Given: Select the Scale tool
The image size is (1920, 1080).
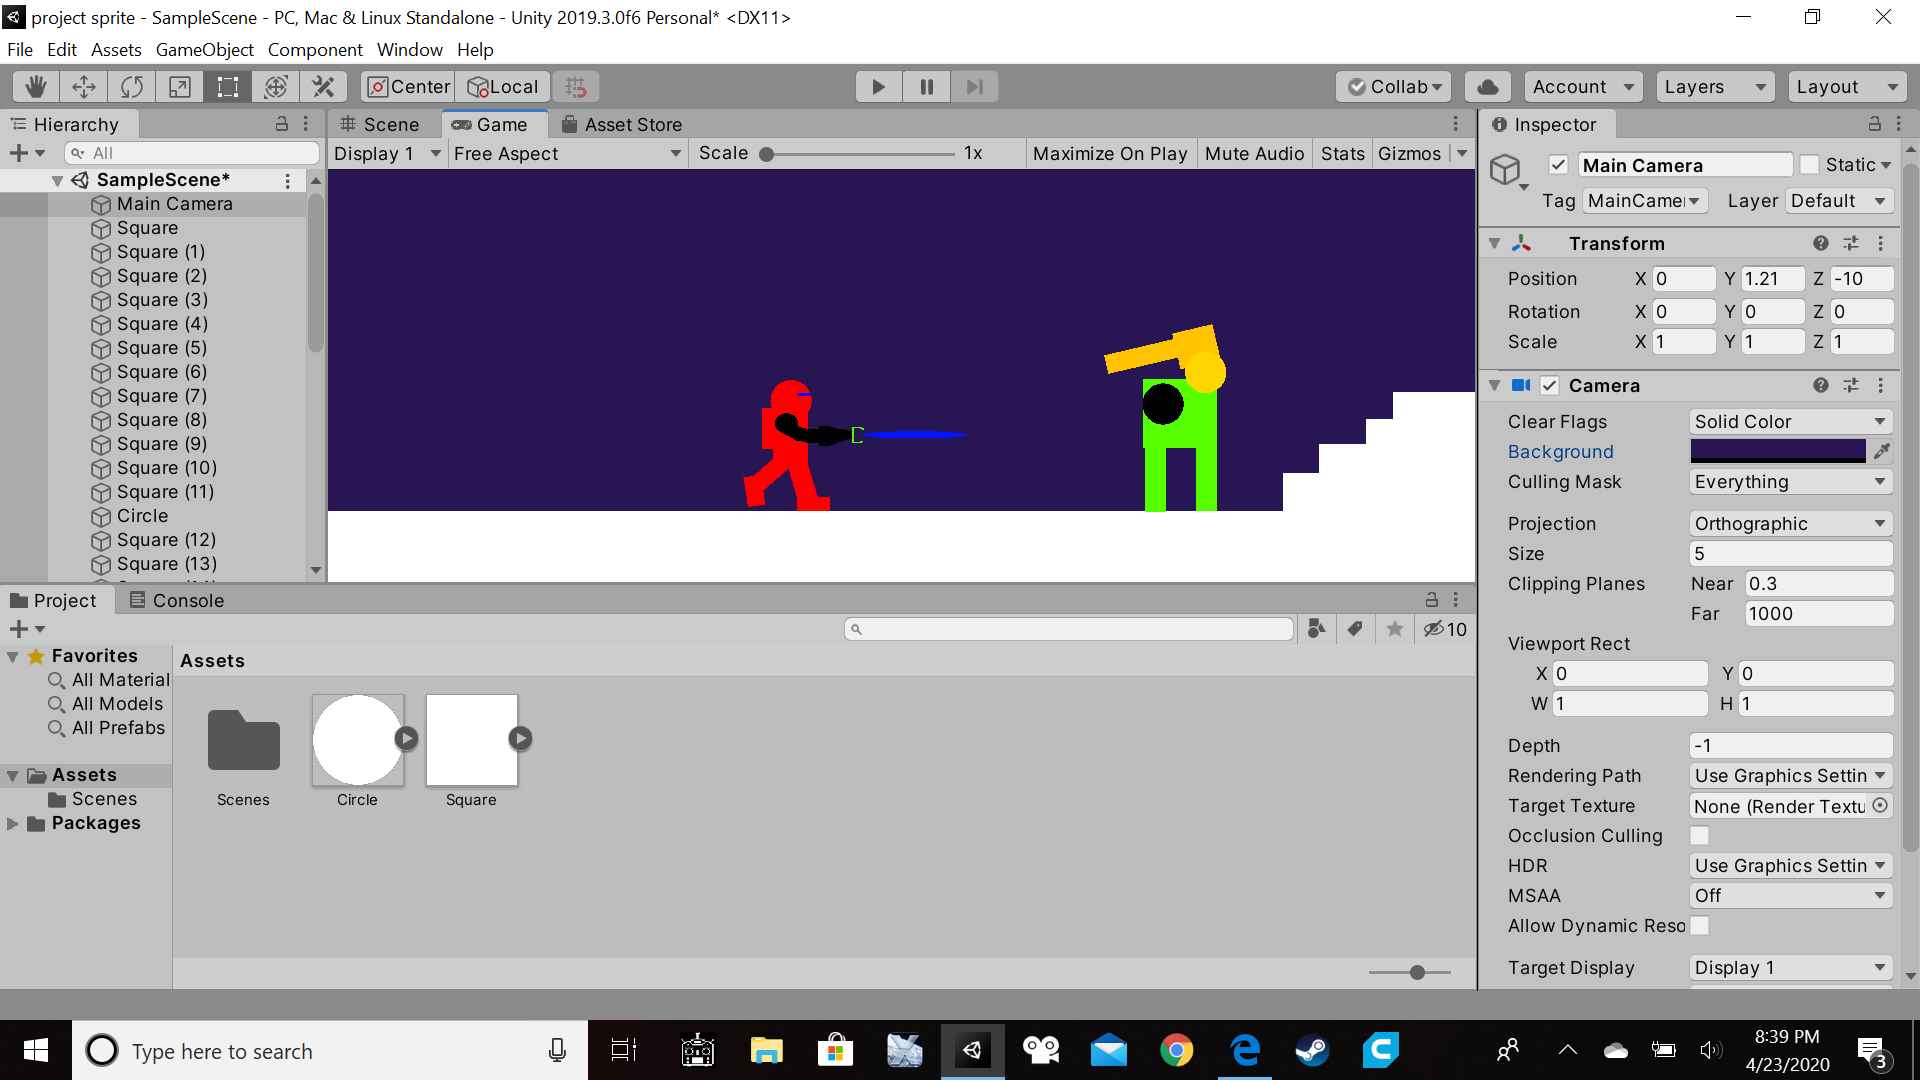Looking at the screenshot, I should tap(180, 87).
